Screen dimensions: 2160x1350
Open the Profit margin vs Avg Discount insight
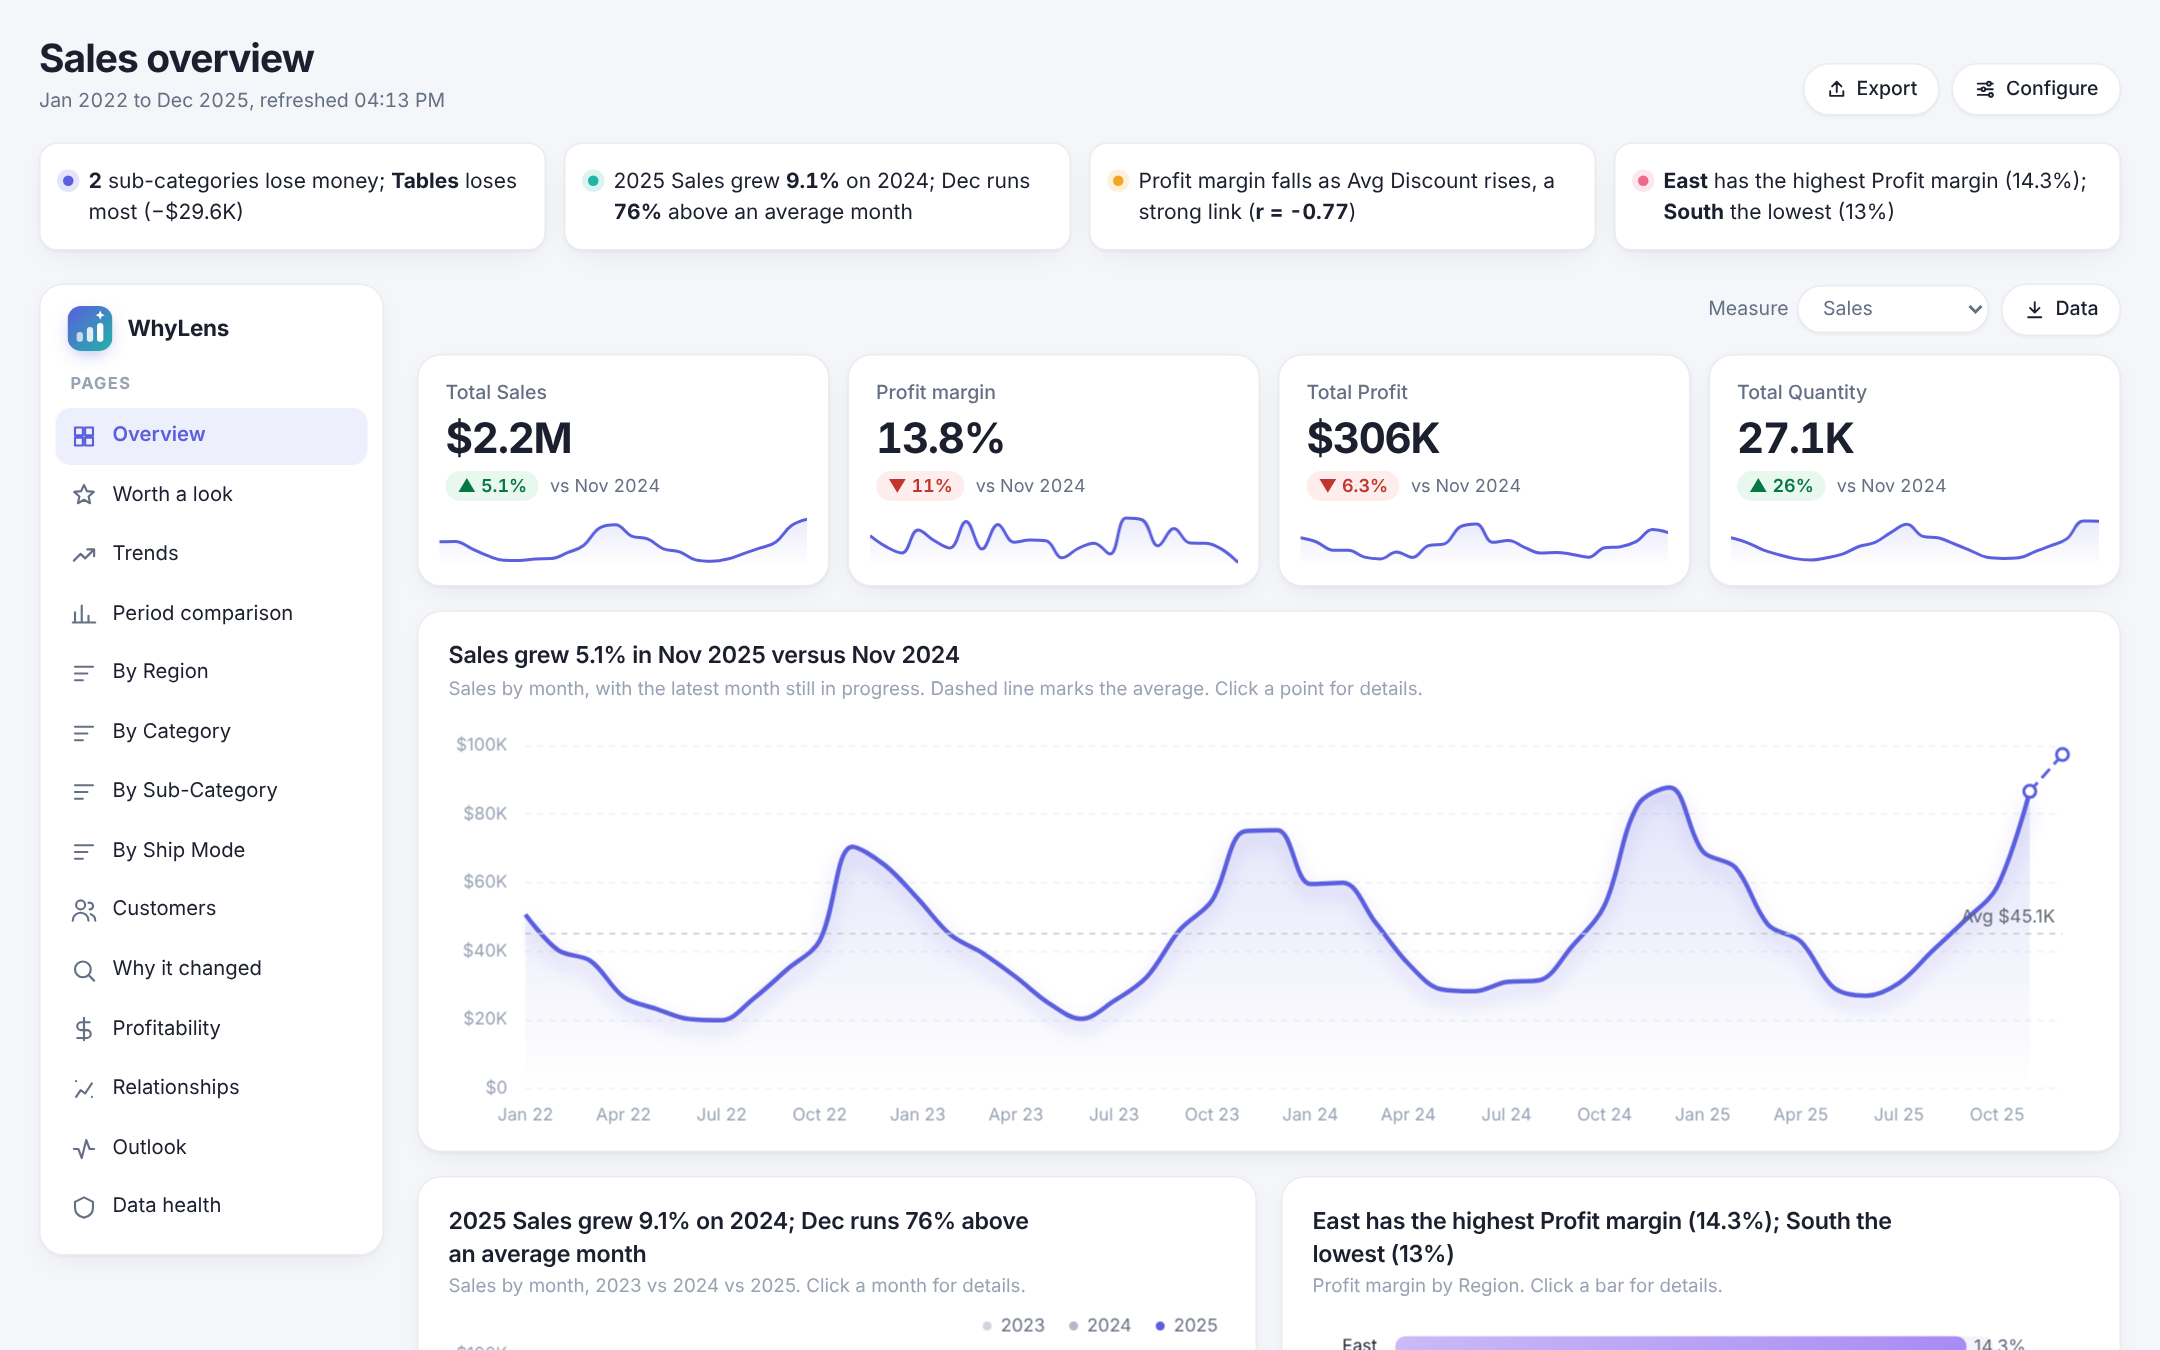click(1342, 197)
